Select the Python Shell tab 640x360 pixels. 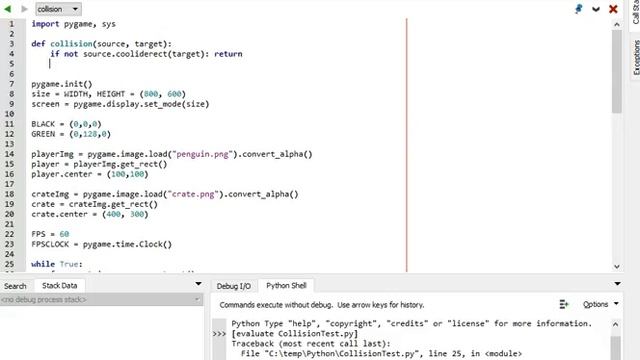(x=286, y=286)
